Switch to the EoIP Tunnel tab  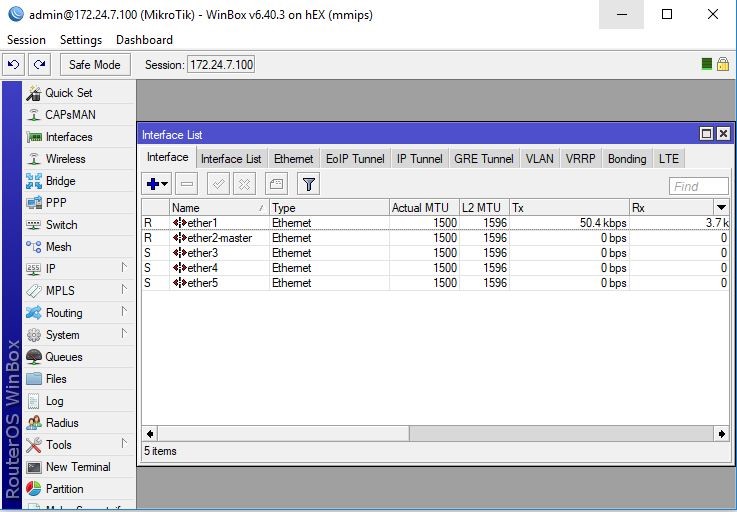tap(355, 158)
